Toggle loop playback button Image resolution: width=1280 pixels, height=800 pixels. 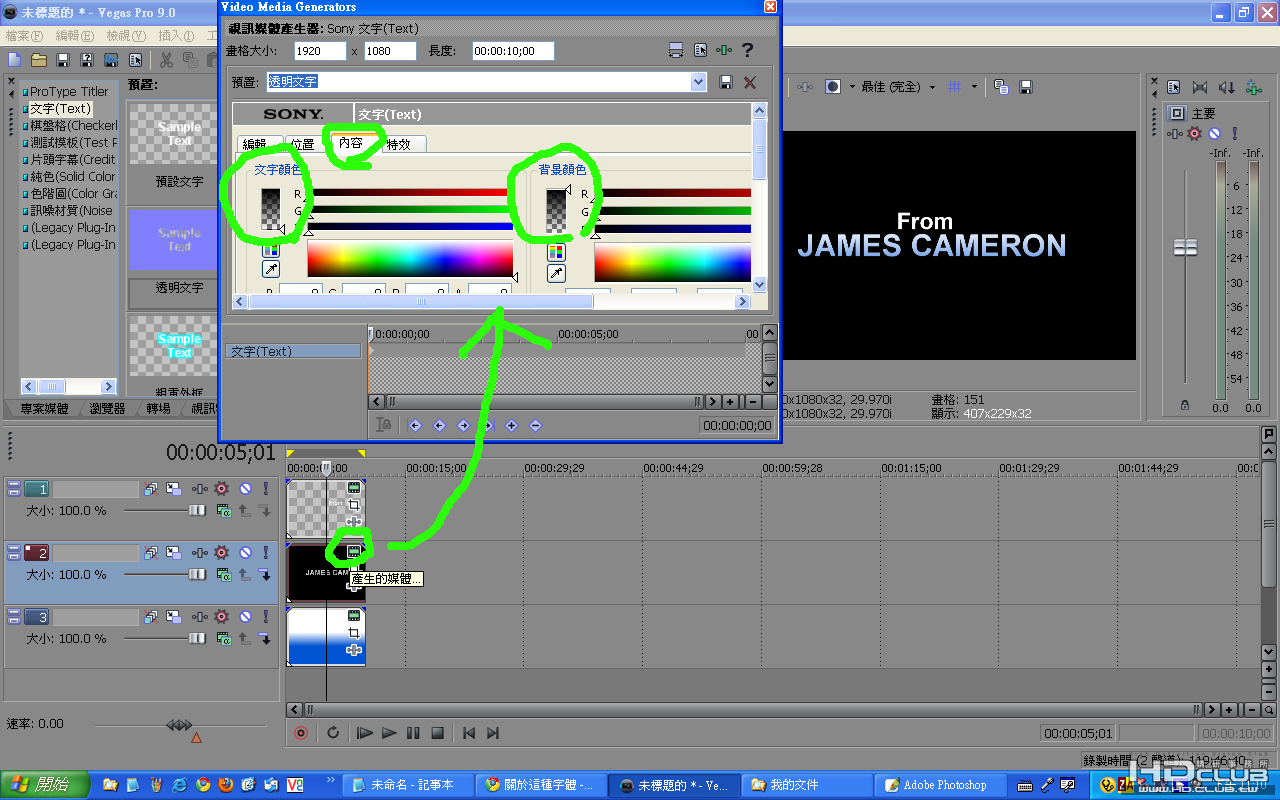[x=333, y=733]
